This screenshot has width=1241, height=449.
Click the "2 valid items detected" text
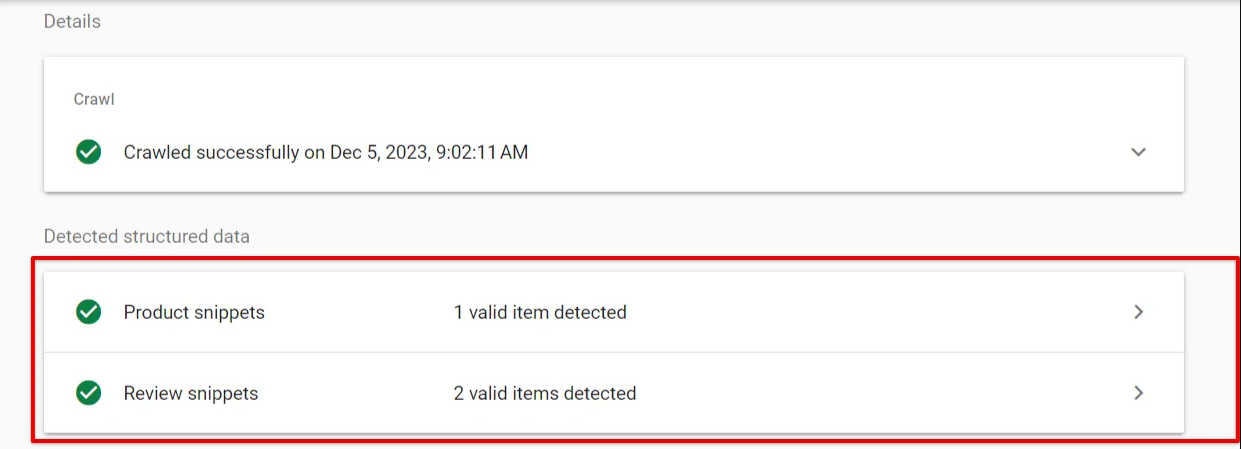(x=545, y=393)
